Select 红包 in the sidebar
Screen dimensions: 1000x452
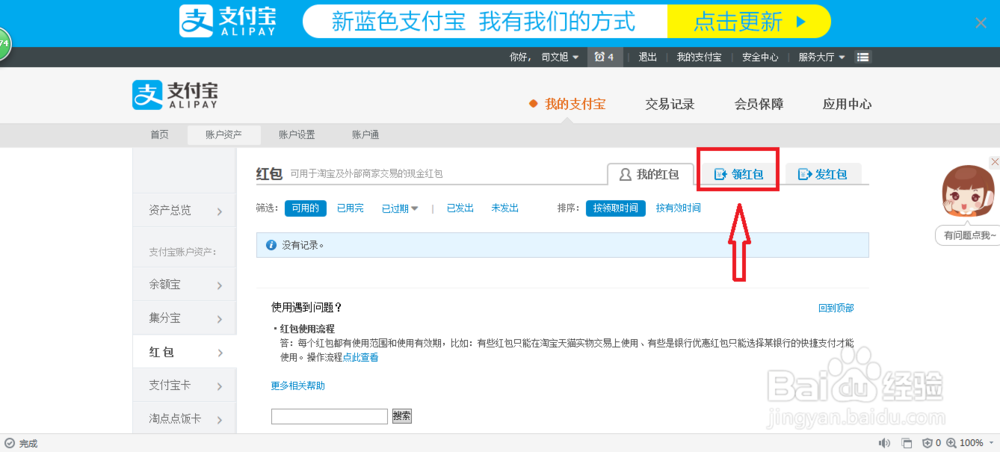tap(184, 351)
